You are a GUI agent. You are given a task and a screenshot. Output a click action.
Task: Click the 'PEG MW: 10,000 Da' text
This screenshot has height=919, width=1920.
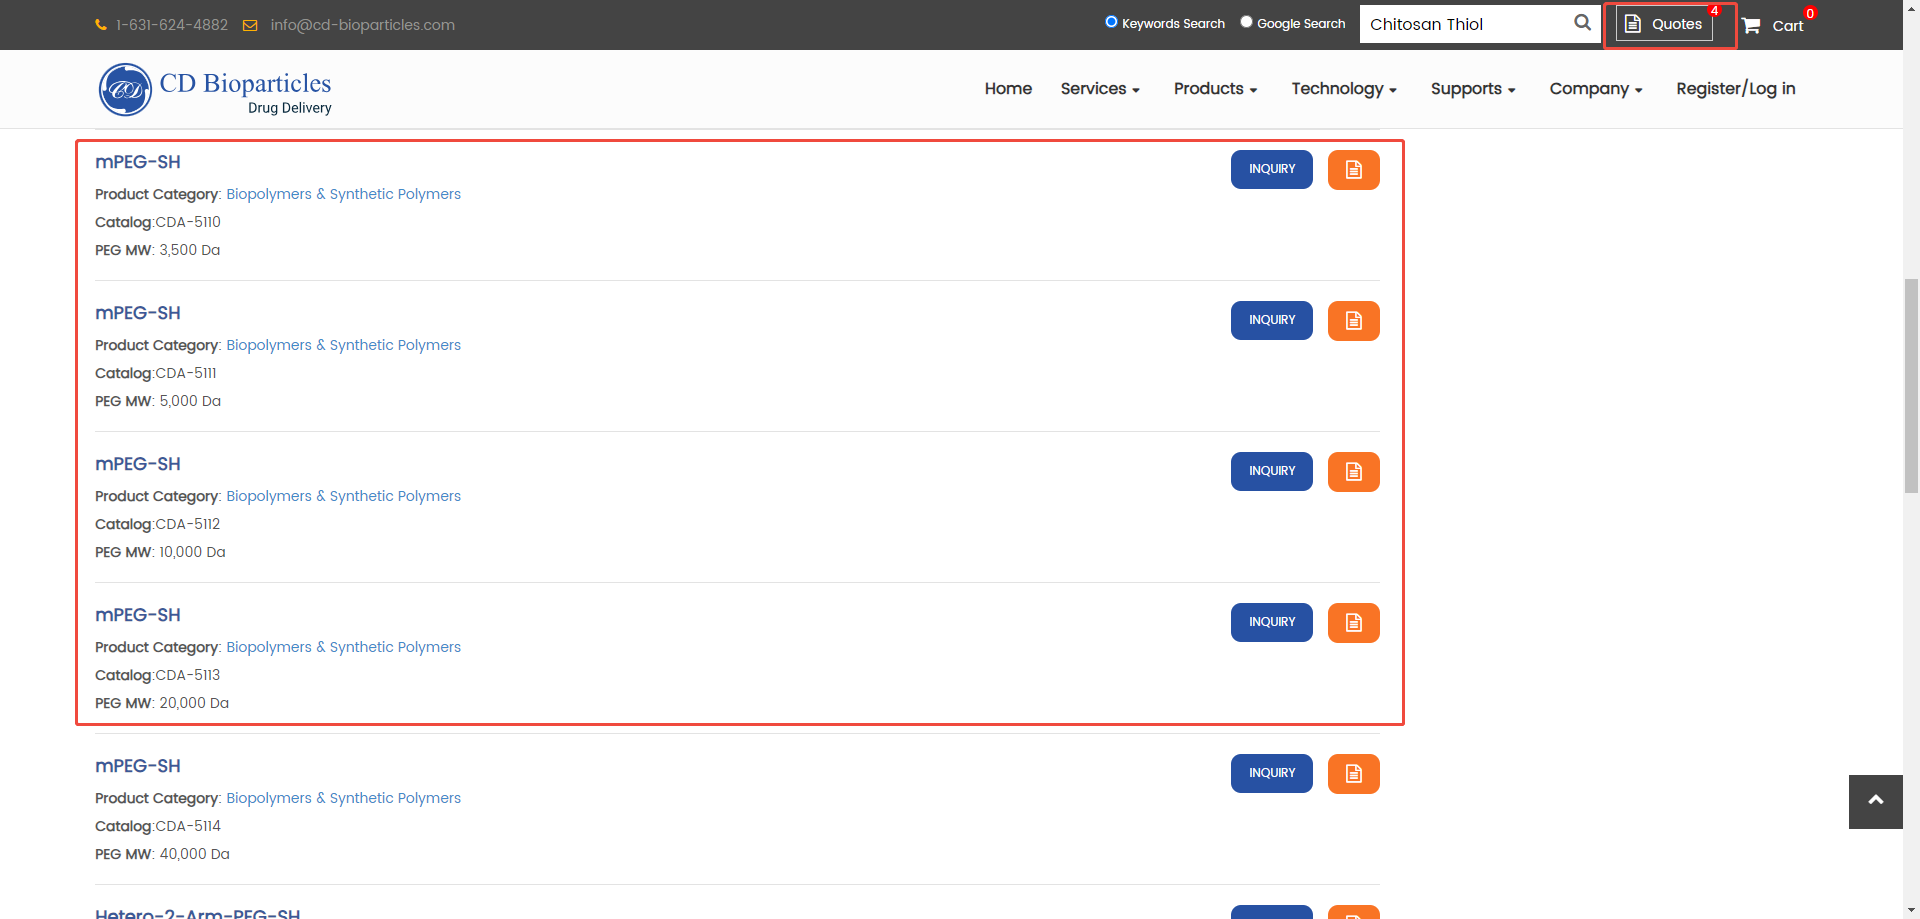point(160,552)
